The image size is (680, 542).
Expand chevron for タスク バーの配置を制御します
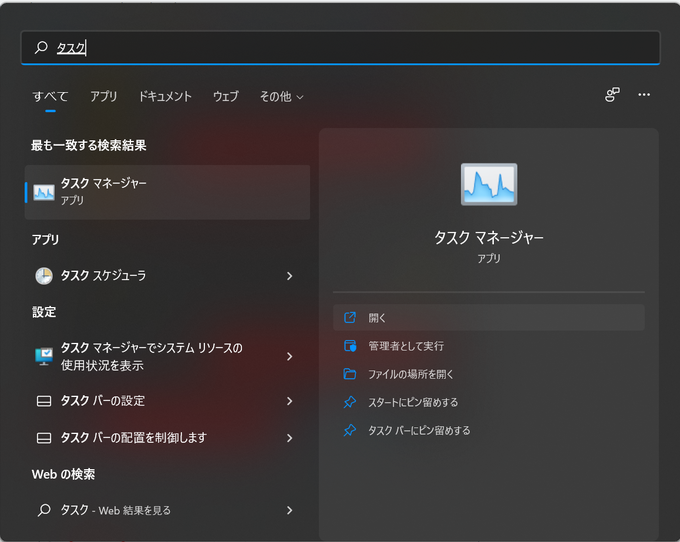pyautogui.click(x=289, y=438)
